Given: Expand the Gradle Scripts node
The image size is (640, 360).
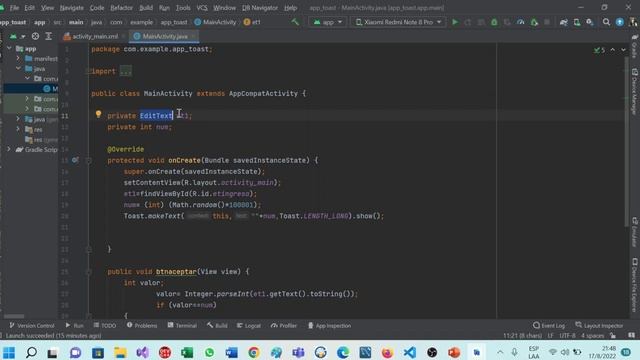Looking at the screenshot, I should pyautogui.click(x=9, y=149).
